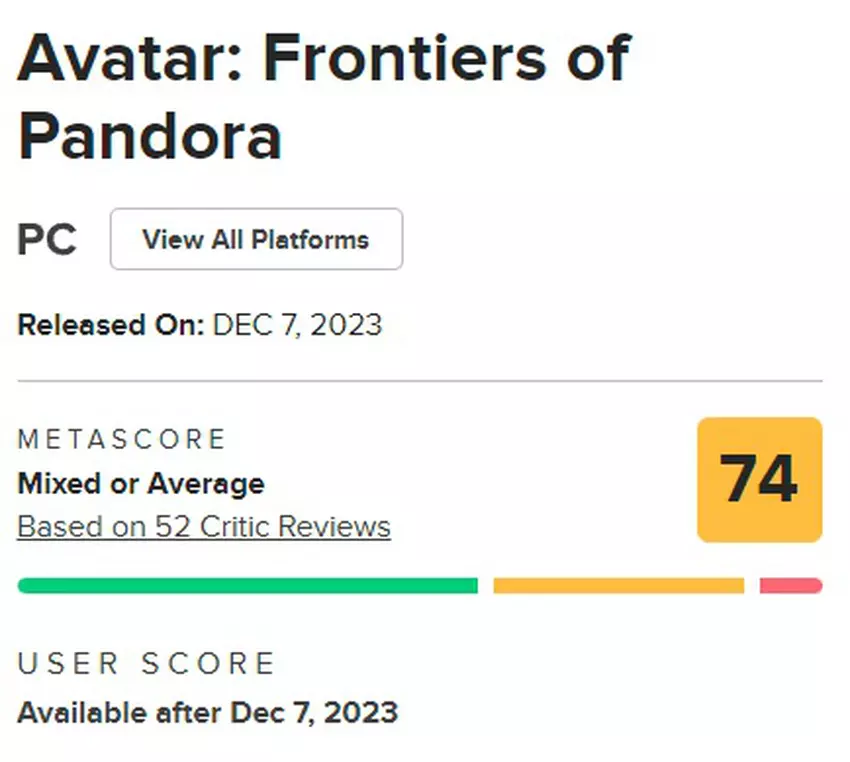Click the USER SCORE heading
The image size is (850, 762).
click(146, 663)
